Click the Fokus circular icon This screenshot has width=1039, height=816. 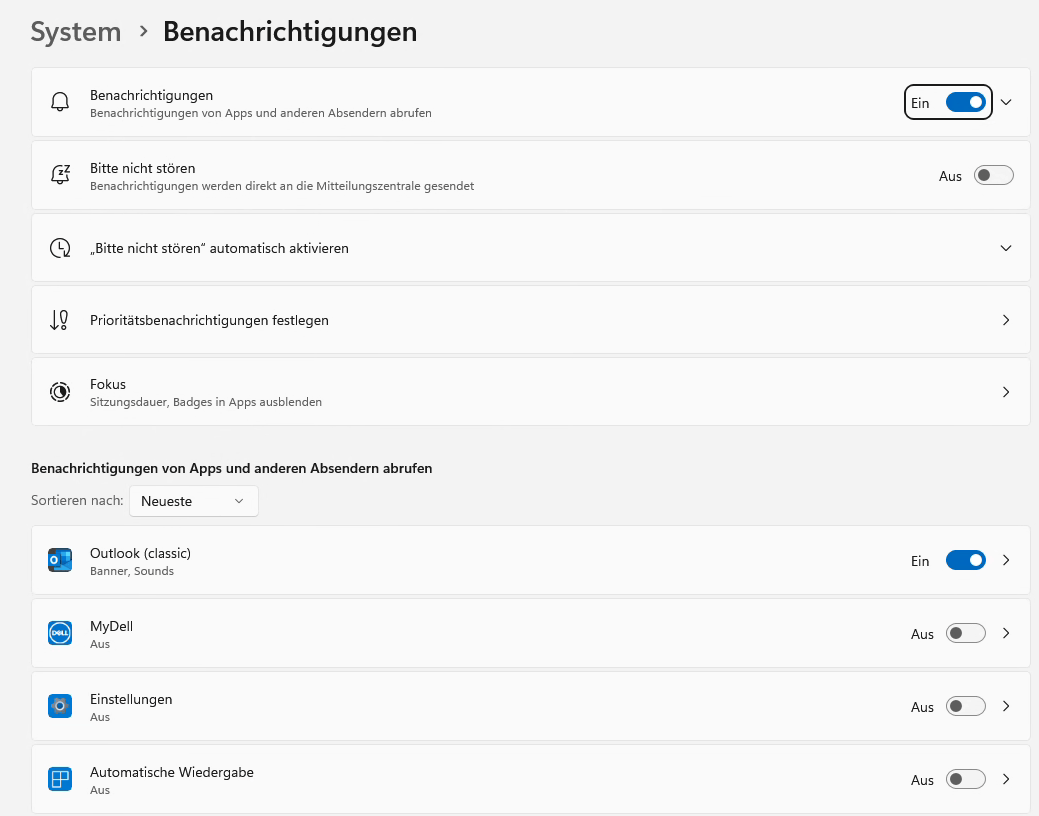60,392
